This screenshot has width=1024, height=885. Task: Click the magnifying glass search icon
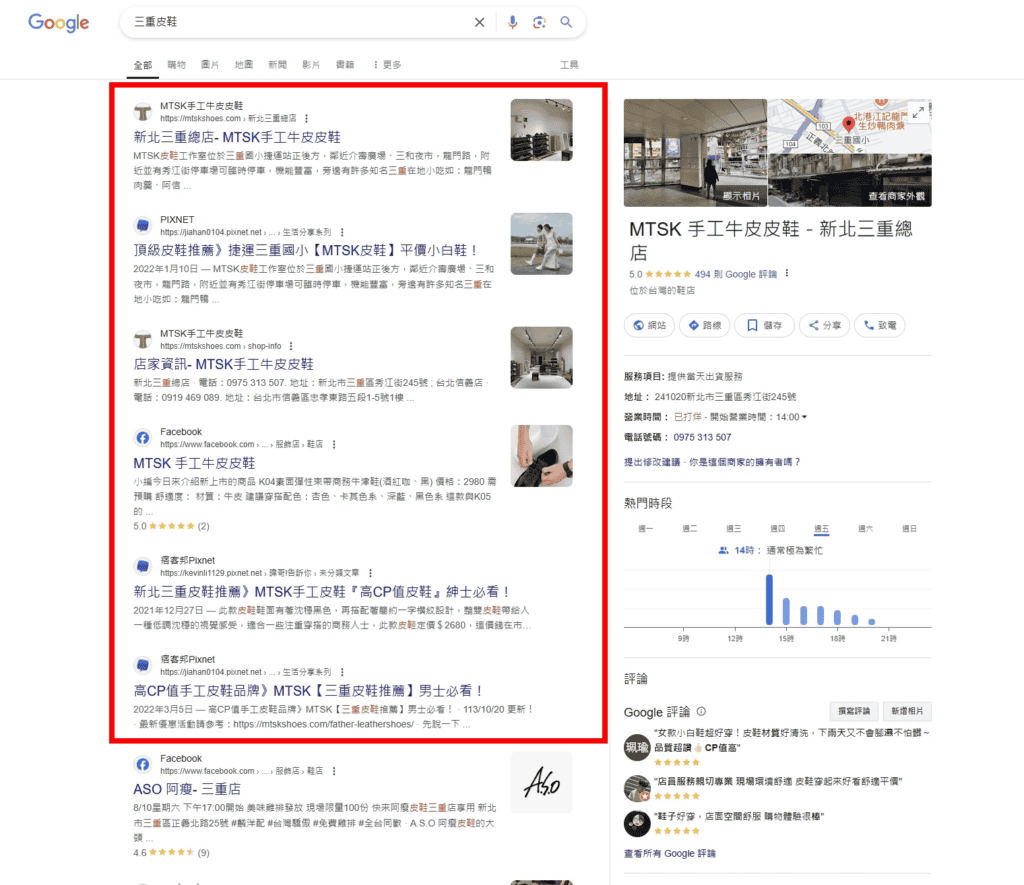pyautogui.click(x=566, y=22)
